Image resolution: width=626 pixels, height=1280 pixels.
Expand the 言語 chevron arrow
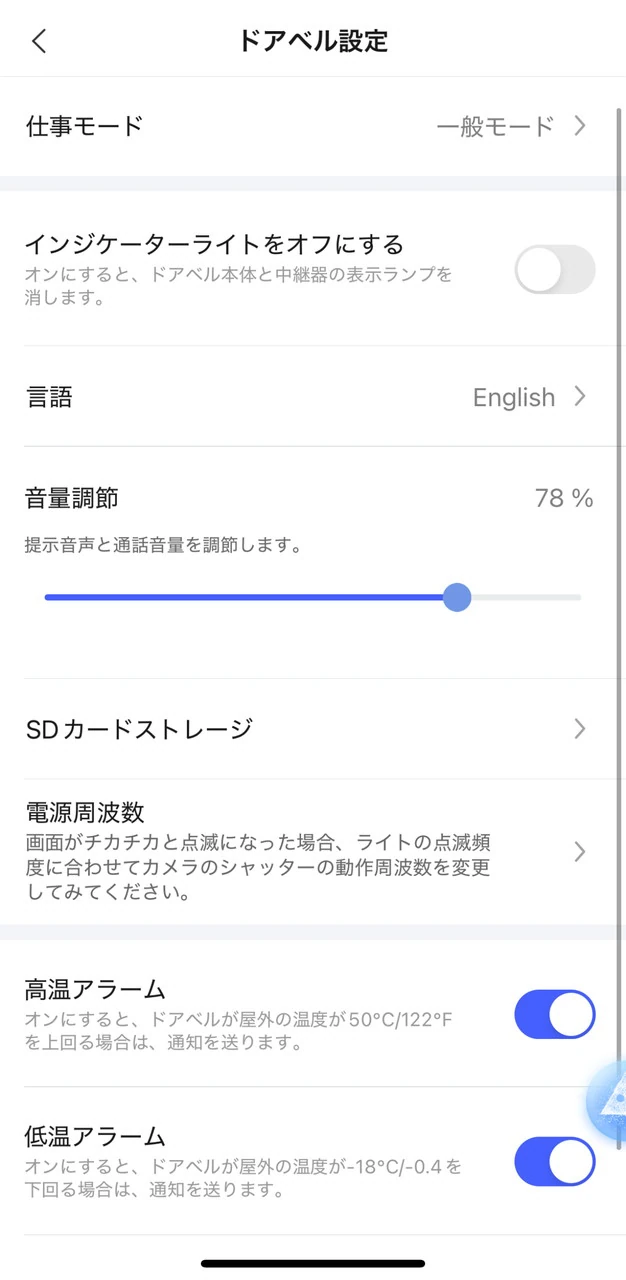[x=580, y=397]
